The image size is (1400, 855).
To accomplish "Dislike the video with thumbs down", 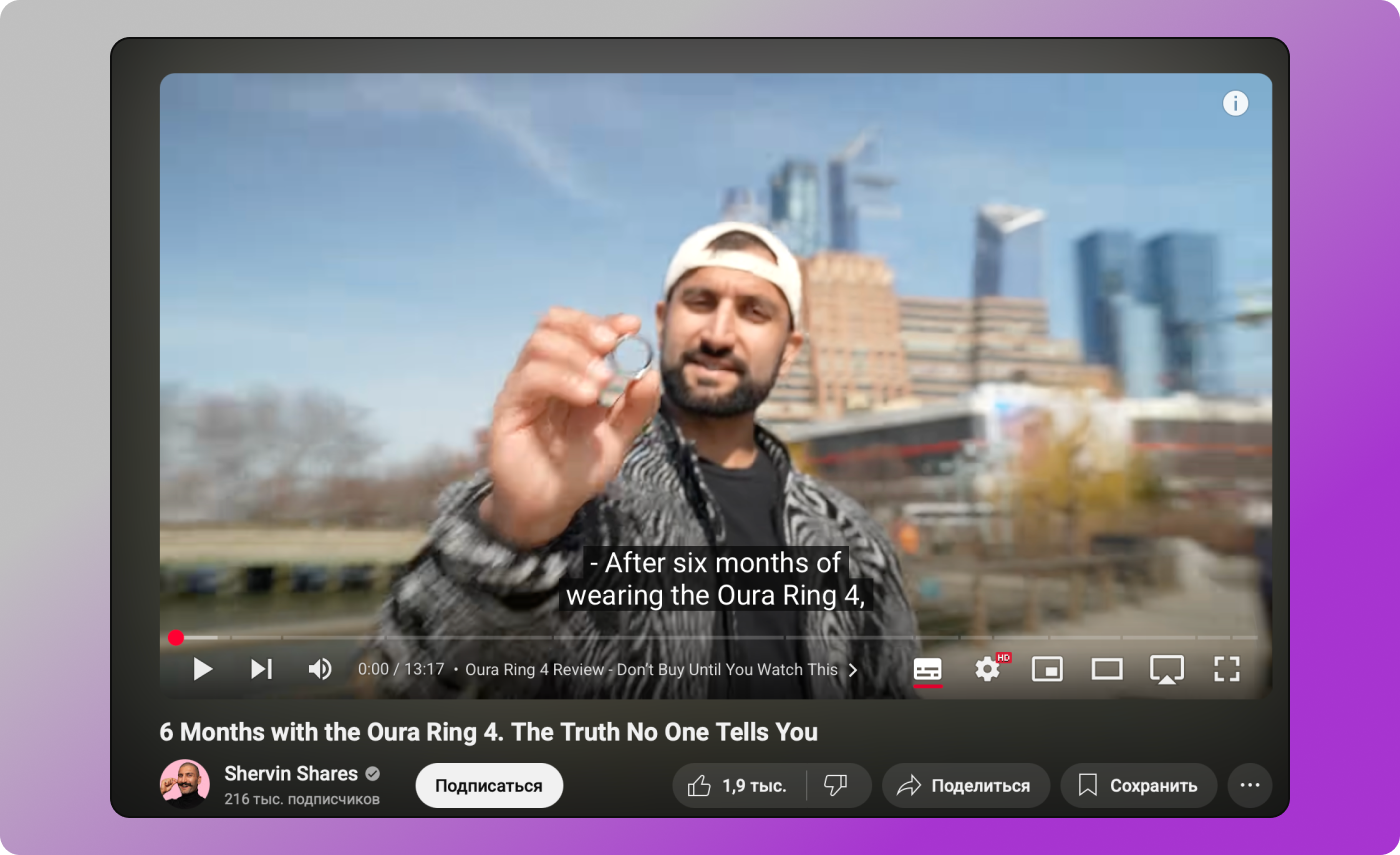I will tap(836, 786).
